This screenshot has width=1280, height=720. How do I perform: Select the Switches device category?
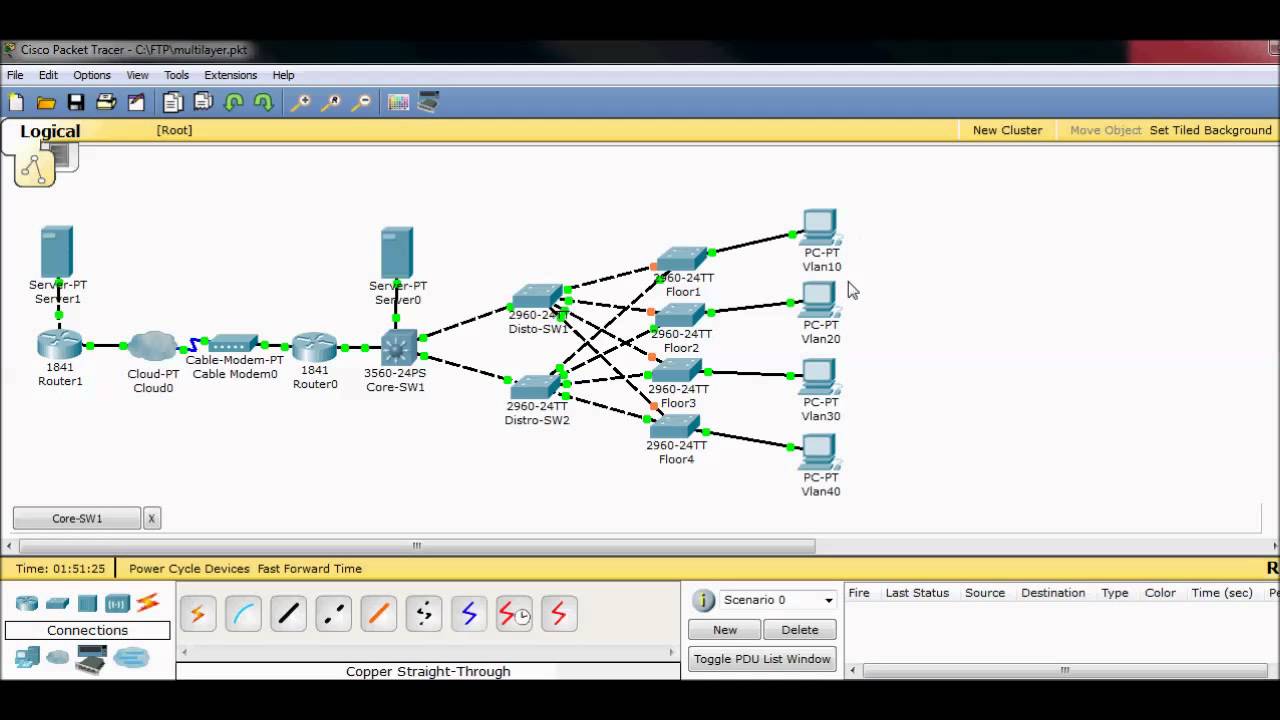tap(57, 603)
